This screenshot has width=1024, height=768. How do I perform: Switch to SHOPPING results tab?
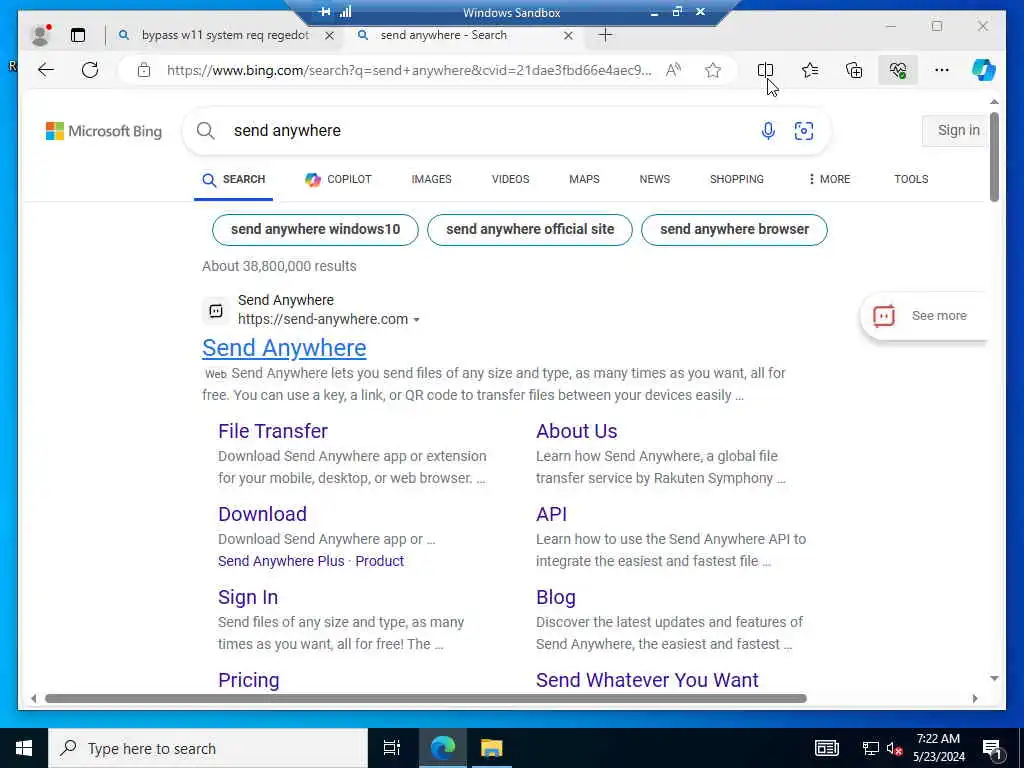pyautogui.click(x=737, y=179)
